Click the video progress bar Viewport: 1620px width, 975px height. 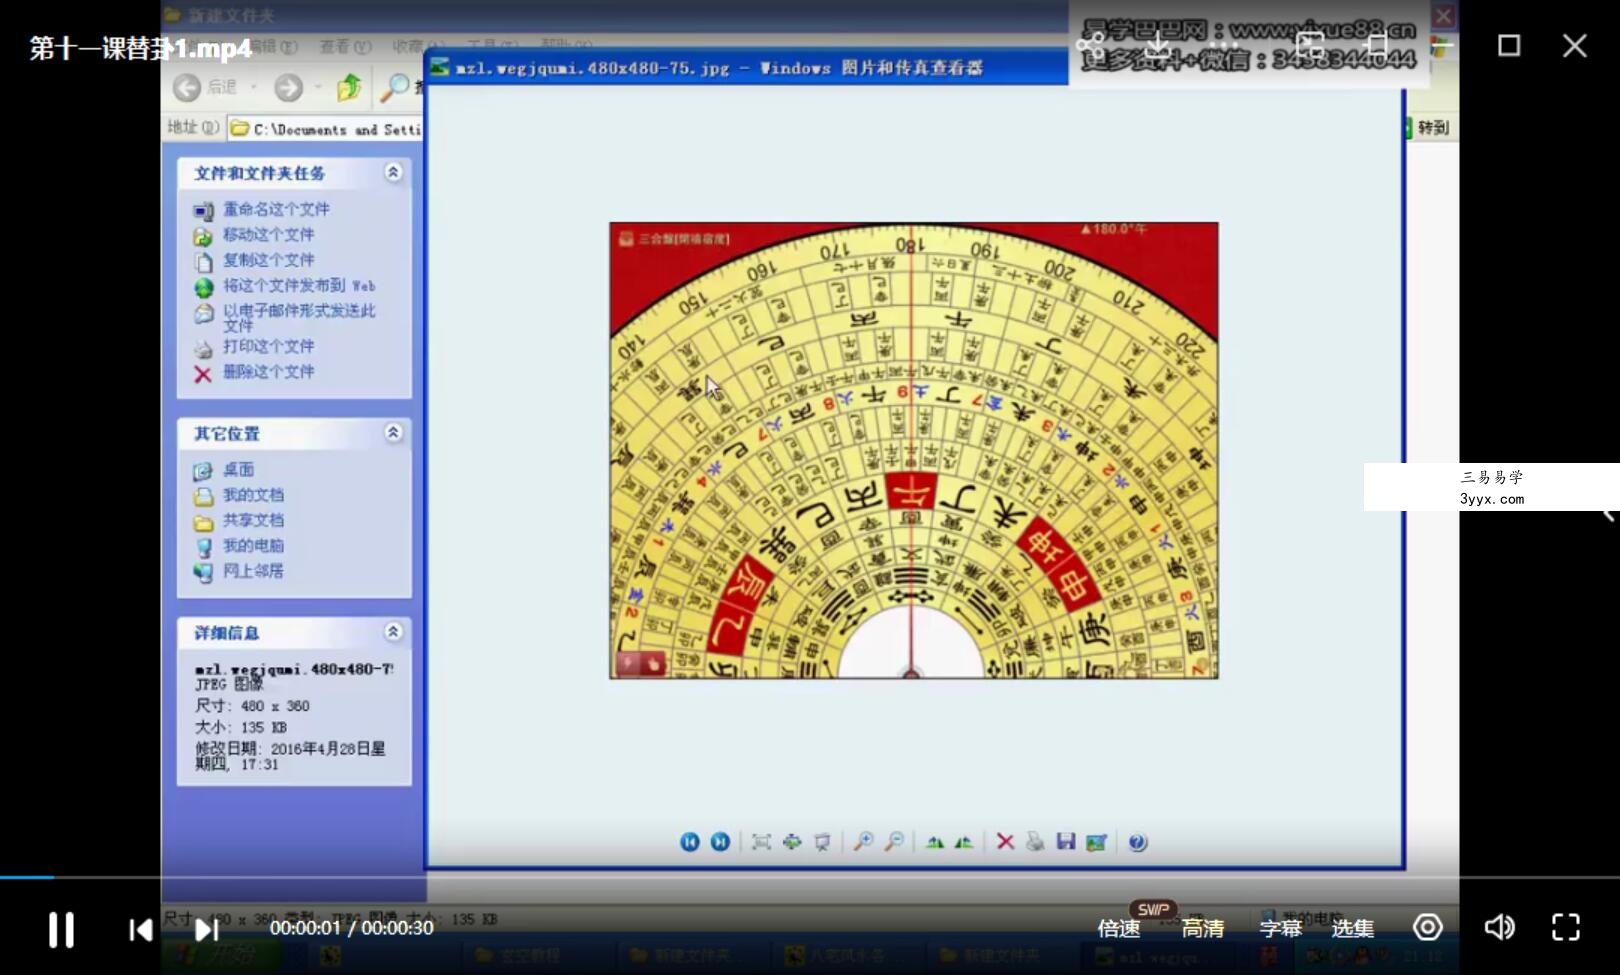(810, 877)
